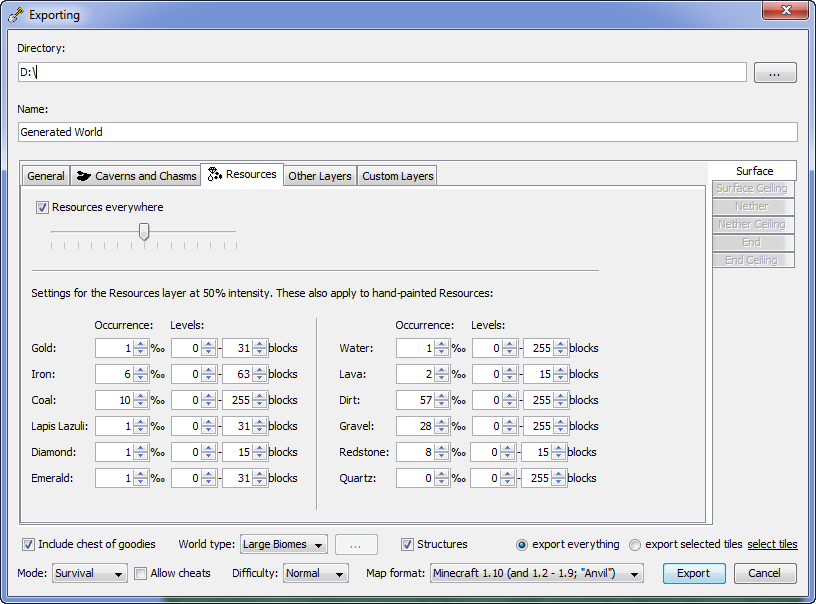Uncheck Resources everywhere checkbox
The image size is (816, 604).
[42, 208]
